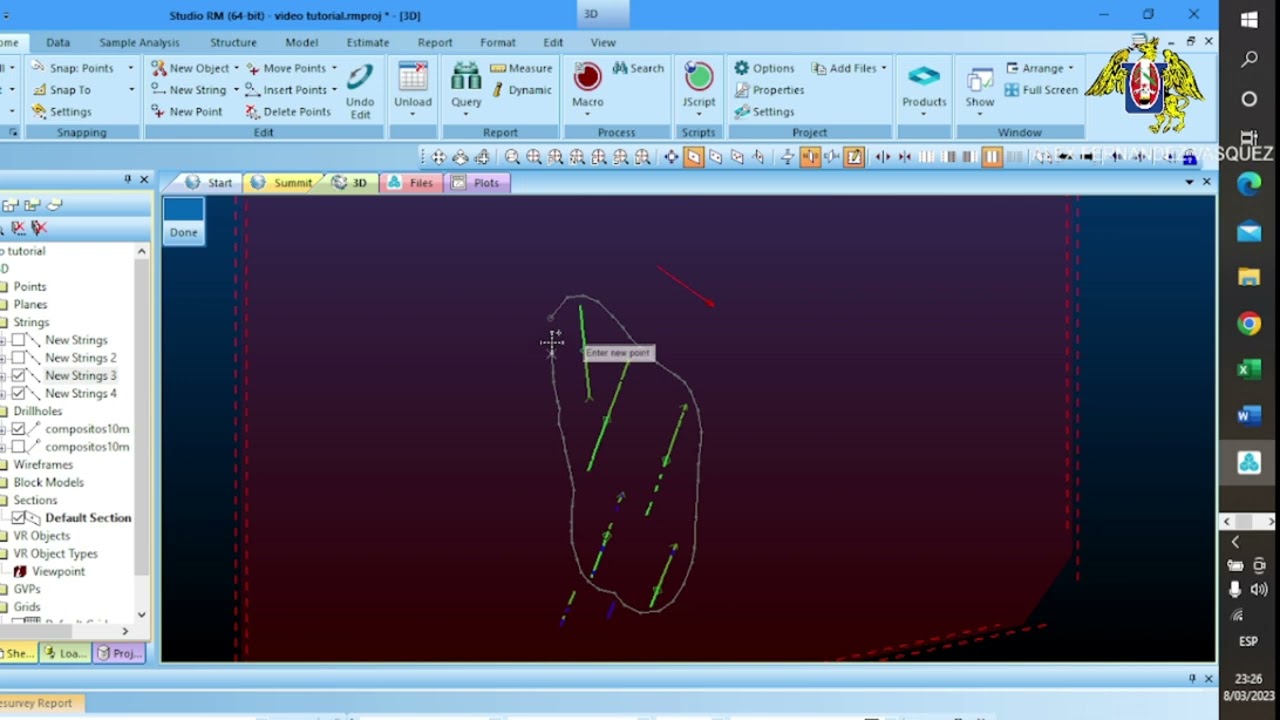Open Excel from the Windows taskbar
The height and width of the screenshot is (720, 1280).
(1249, 370)
